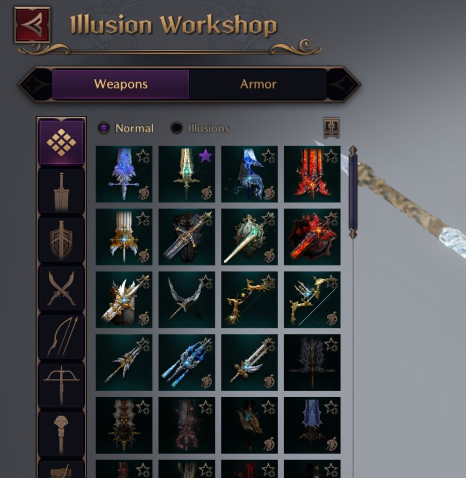
Task: Switch to the Armor tab
Action: (x=258, y=84)
